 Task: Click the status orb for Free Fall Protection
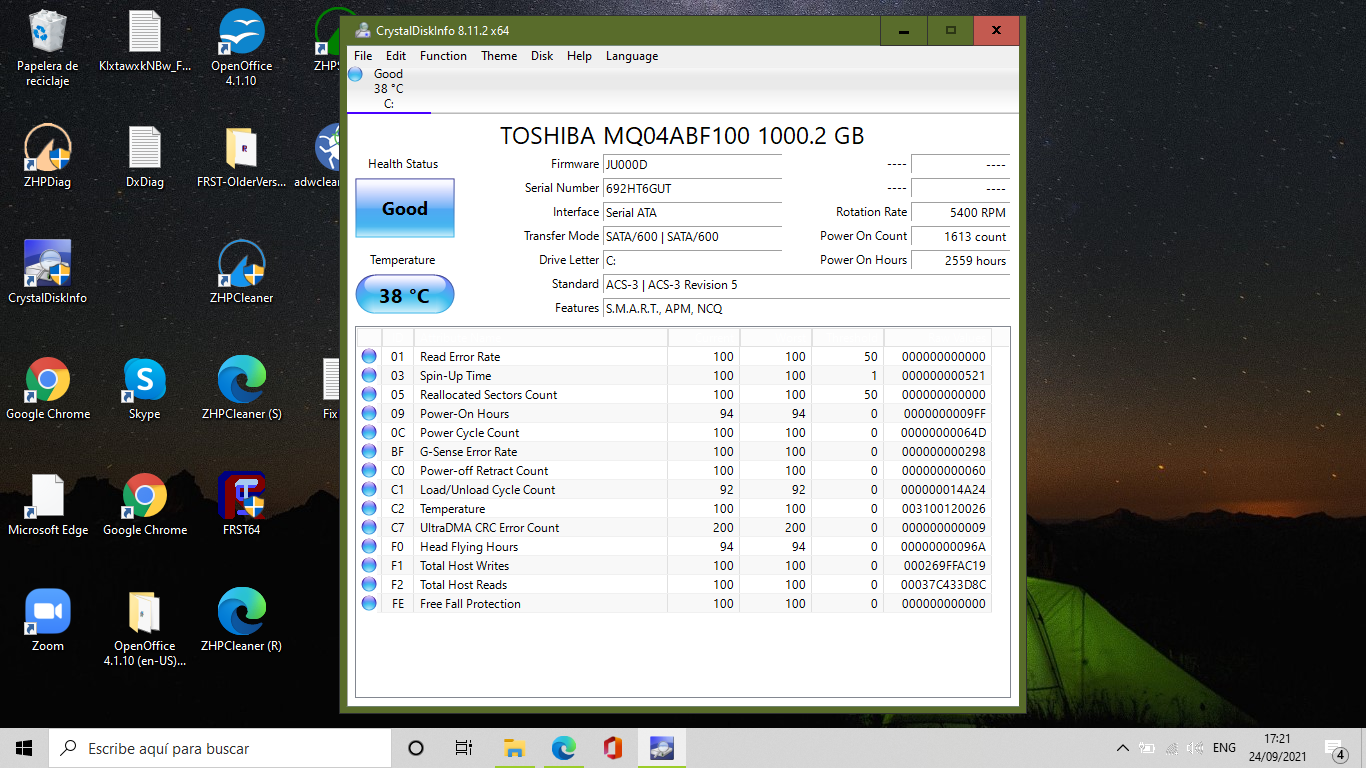click(x=369, y=603)
